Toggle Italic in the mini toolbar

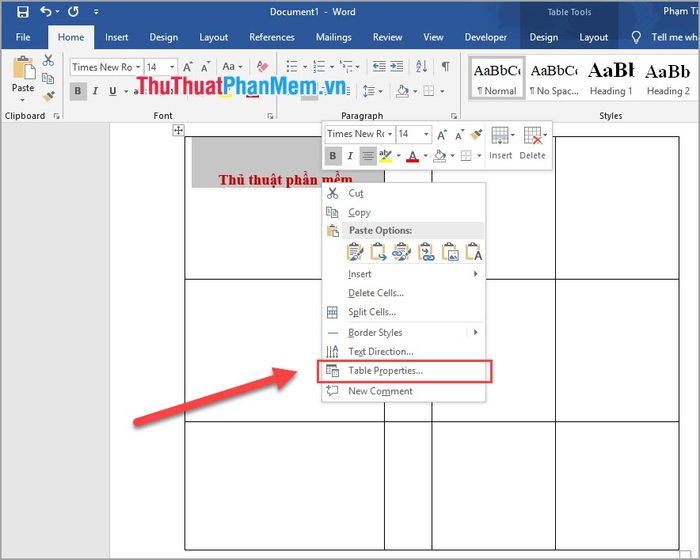click(x=350, y=156)
